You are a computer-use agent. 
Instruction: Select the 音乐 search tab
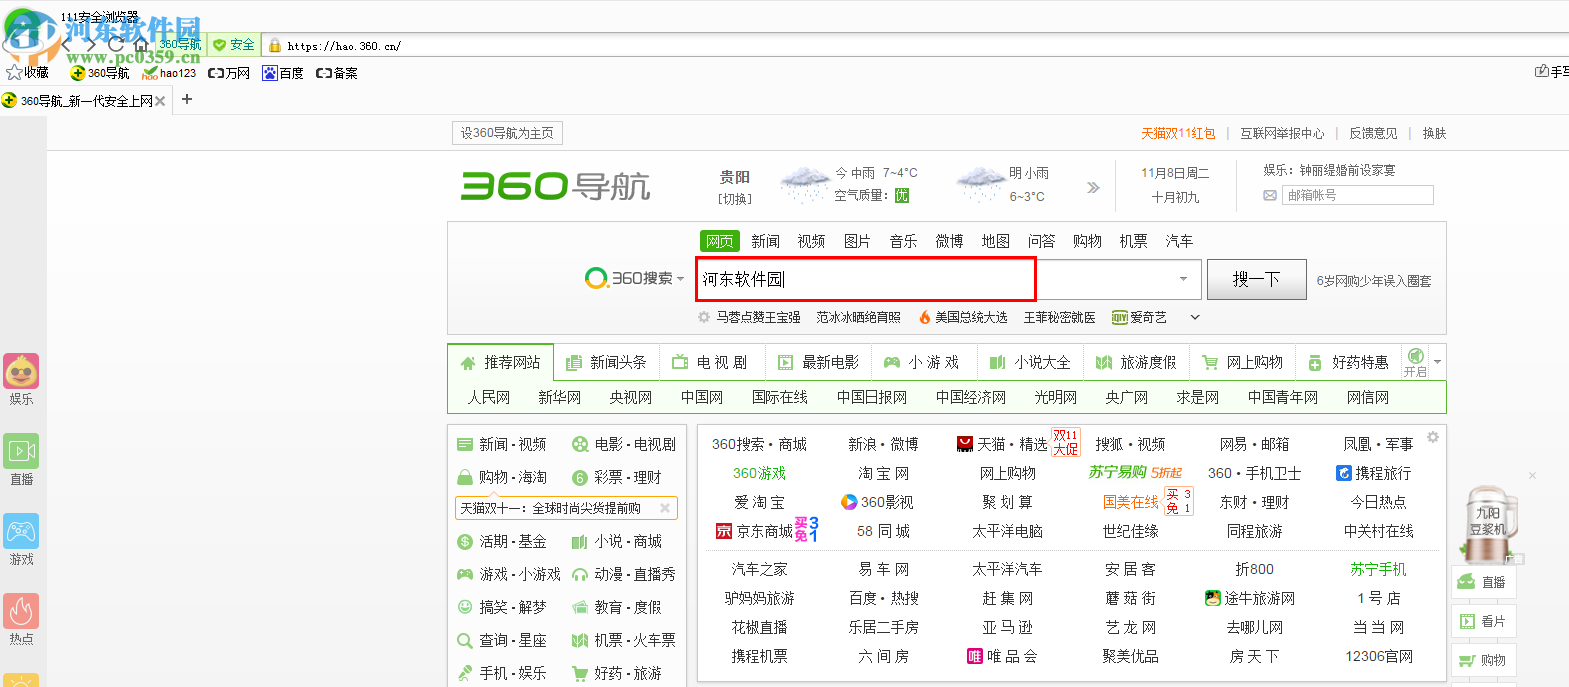click(x=903, y=241)
